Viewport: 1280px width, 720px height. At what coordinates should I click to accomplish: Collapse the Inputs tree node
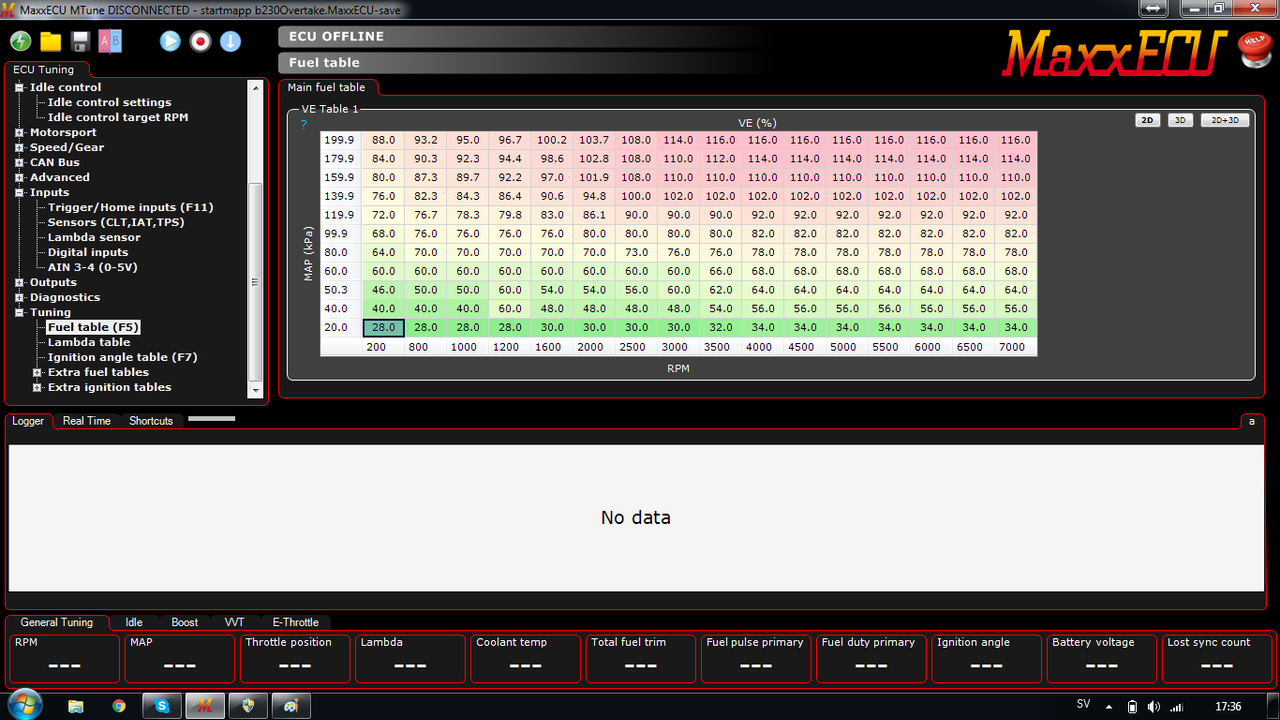coord(19,192)
